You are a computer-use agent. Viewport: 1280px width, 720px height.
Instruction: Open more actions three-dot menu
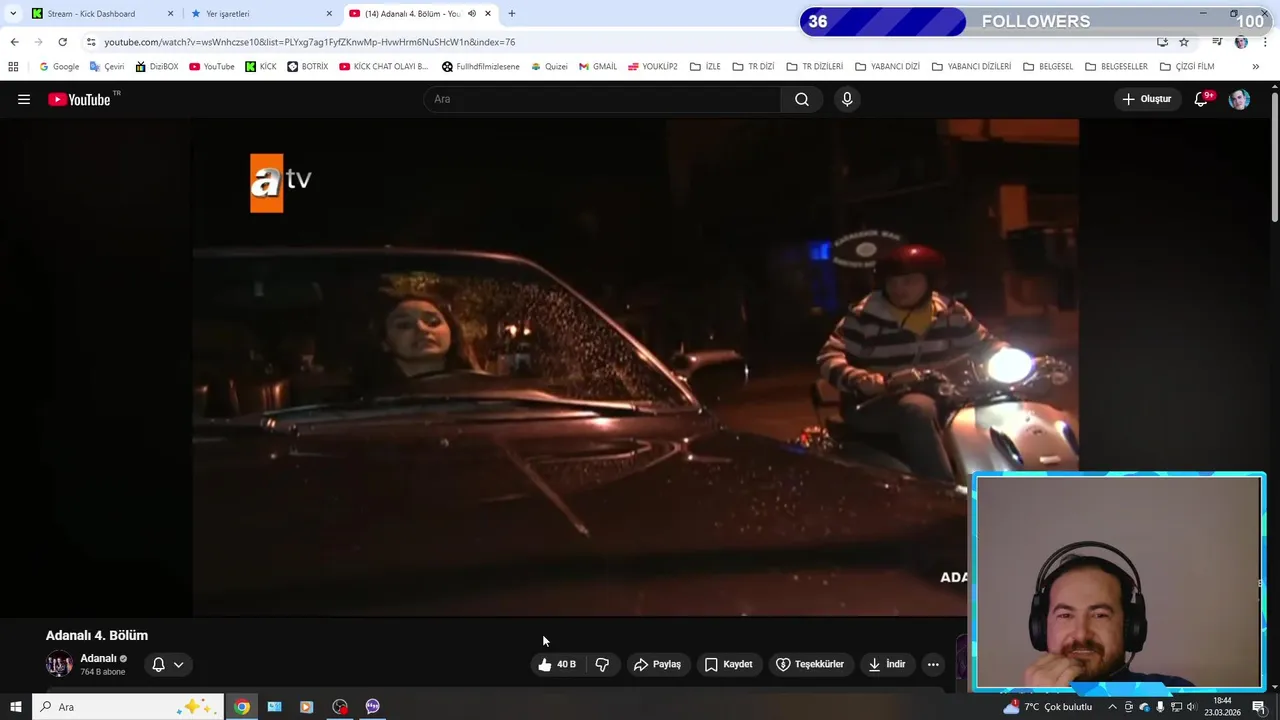(x=933, y=664)
